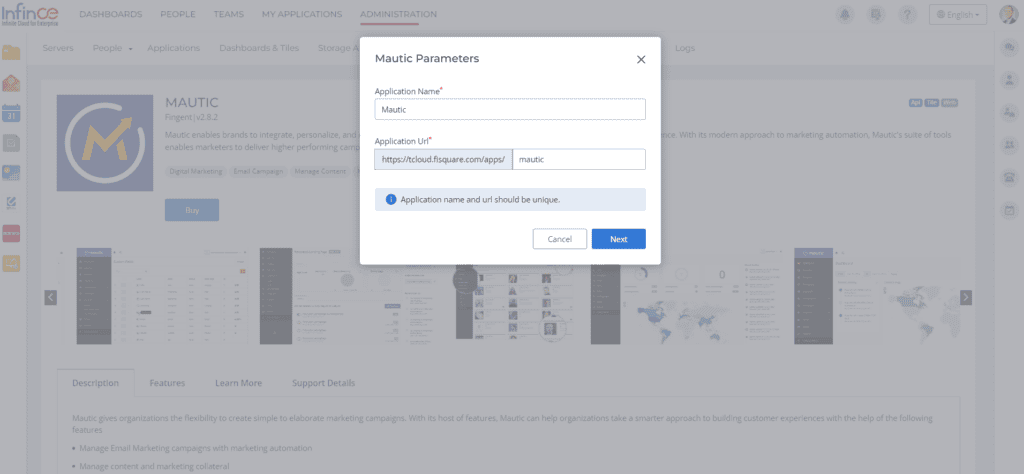
Task: Click the Api badge
Action: (915, 103)
